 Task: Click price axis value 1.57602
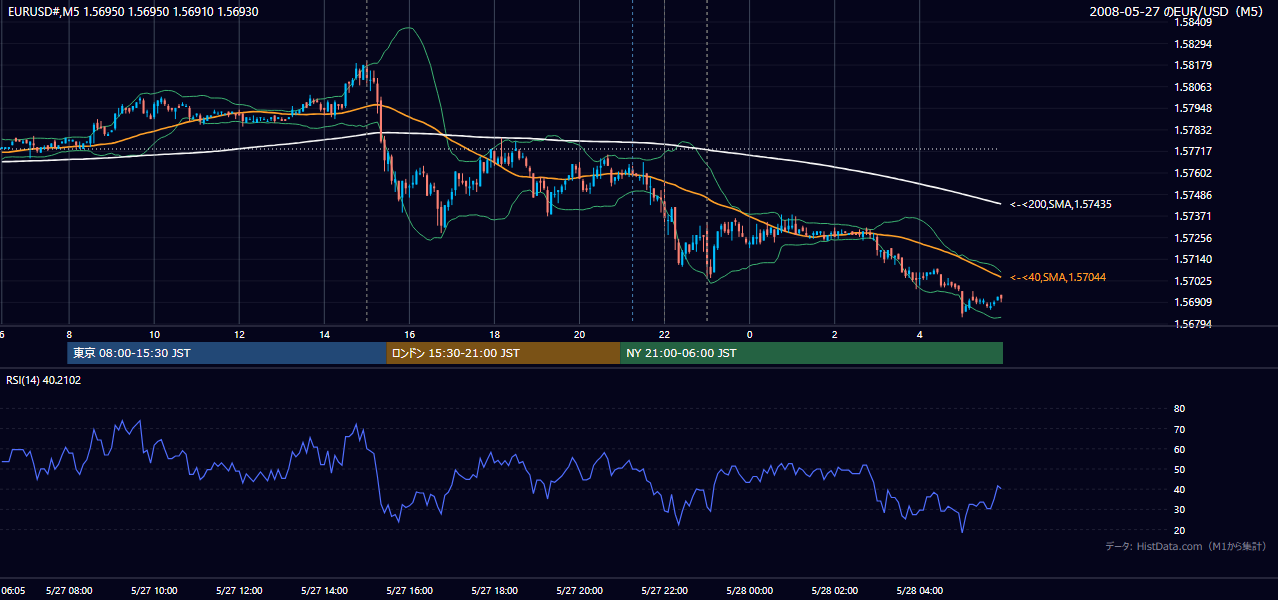(x=1195, y=173)
